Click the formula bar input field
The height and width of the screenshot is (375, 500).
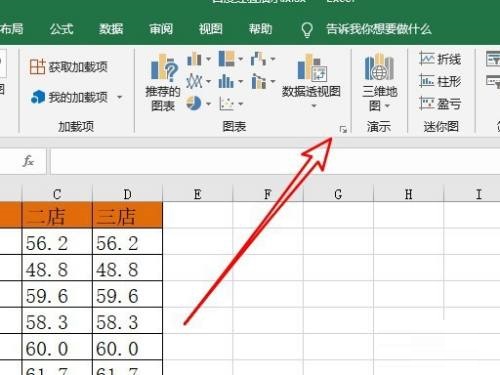coord(275,161)
